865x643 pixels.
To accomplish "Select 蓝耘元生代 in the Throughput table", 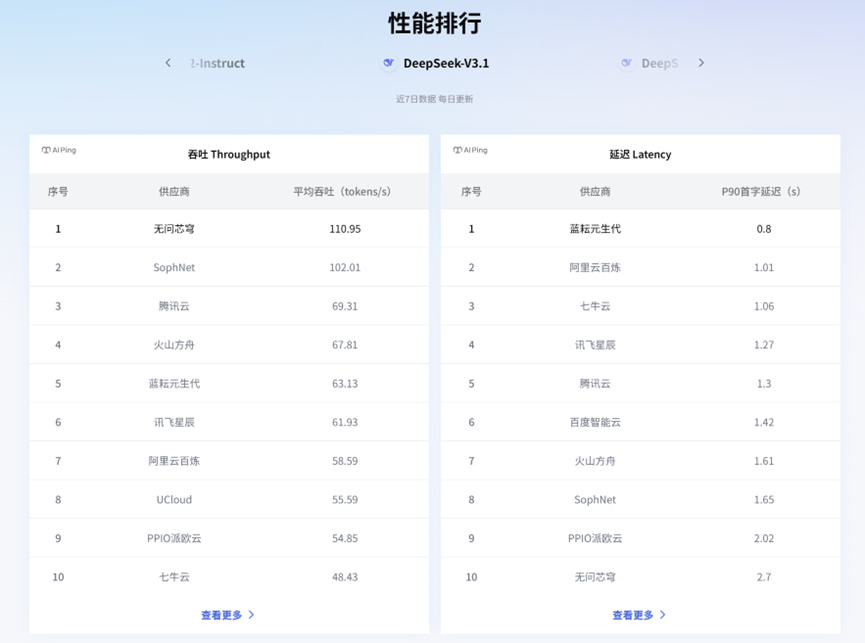I will pyautogui.click(x=174, y=383).
